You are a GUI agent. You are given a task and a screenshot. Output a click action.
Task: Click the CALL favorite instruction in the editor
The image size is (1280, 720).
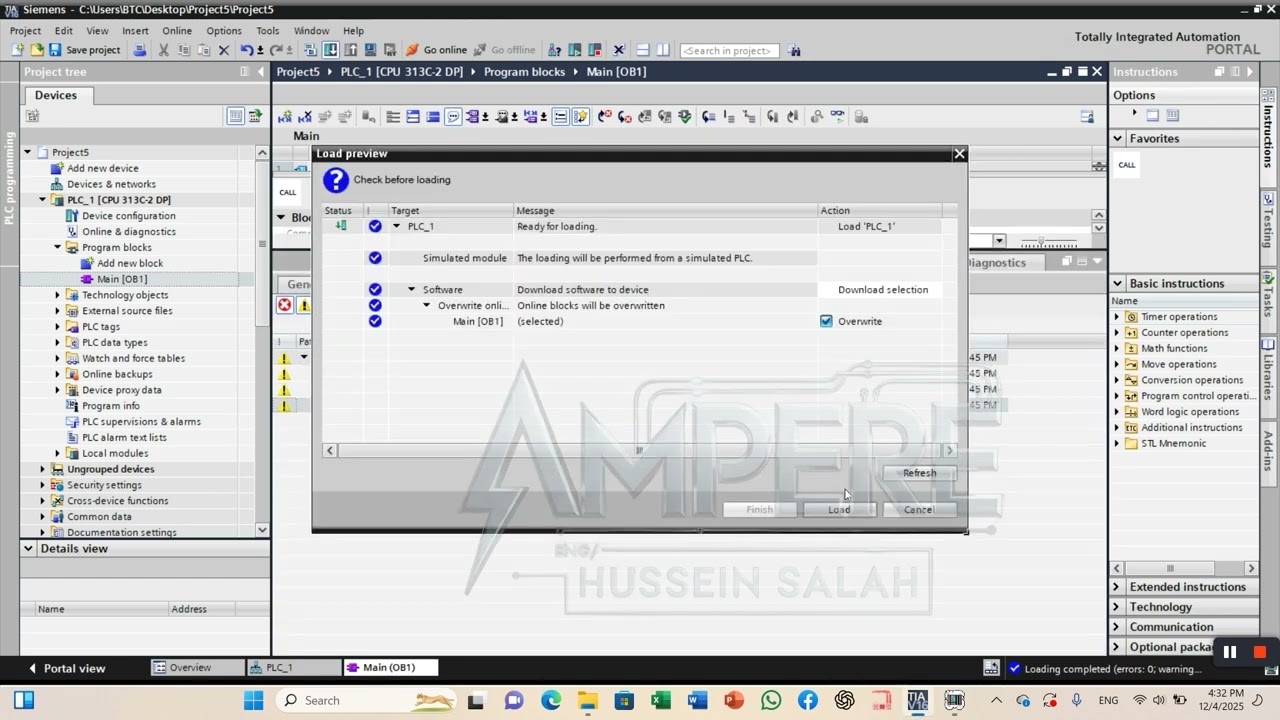click(x=288, y=192)
